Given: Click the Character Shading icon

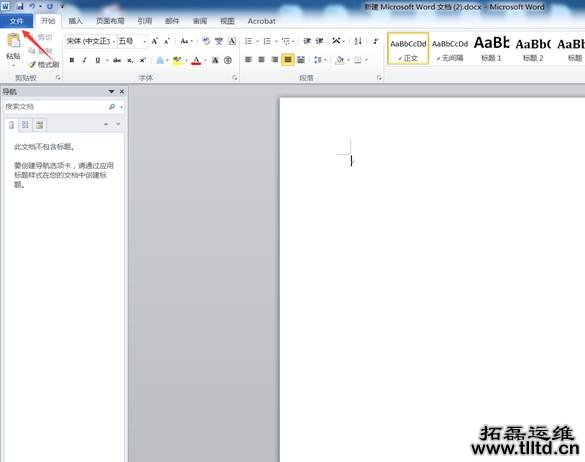Looking at the screenshot, I should pyautogui.click(x=215, y=60).
